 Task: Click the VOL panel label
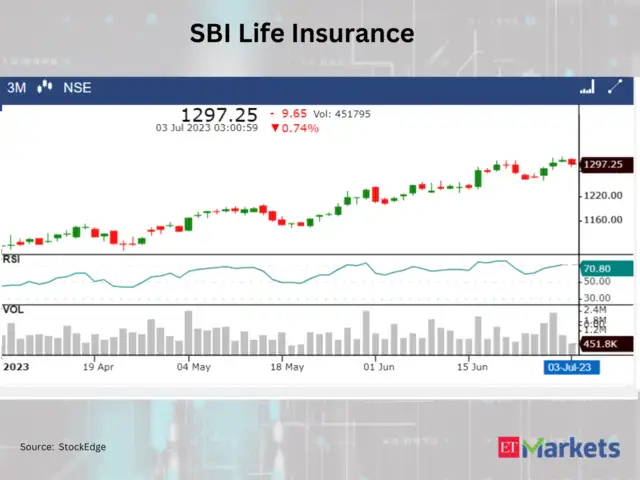pos(13,309)
